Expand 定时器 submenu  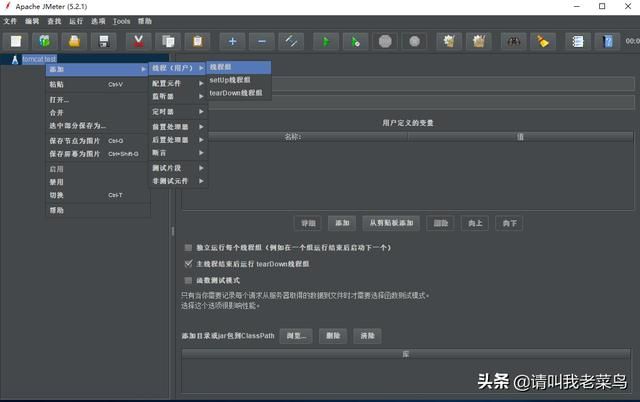pyautogui.click(x=178, y=111)
